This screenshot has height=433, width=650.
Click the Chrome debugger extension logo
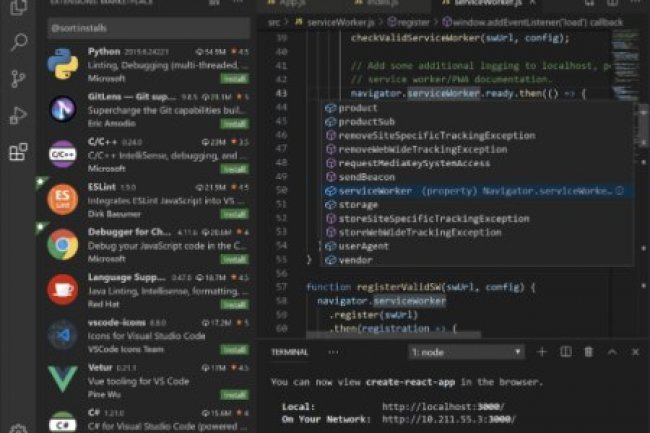point(63,244)
